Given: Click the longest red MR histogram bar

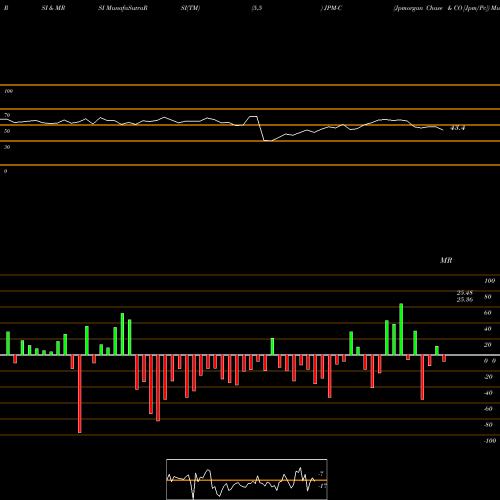Looking at the screenshot, I should 80,394.
